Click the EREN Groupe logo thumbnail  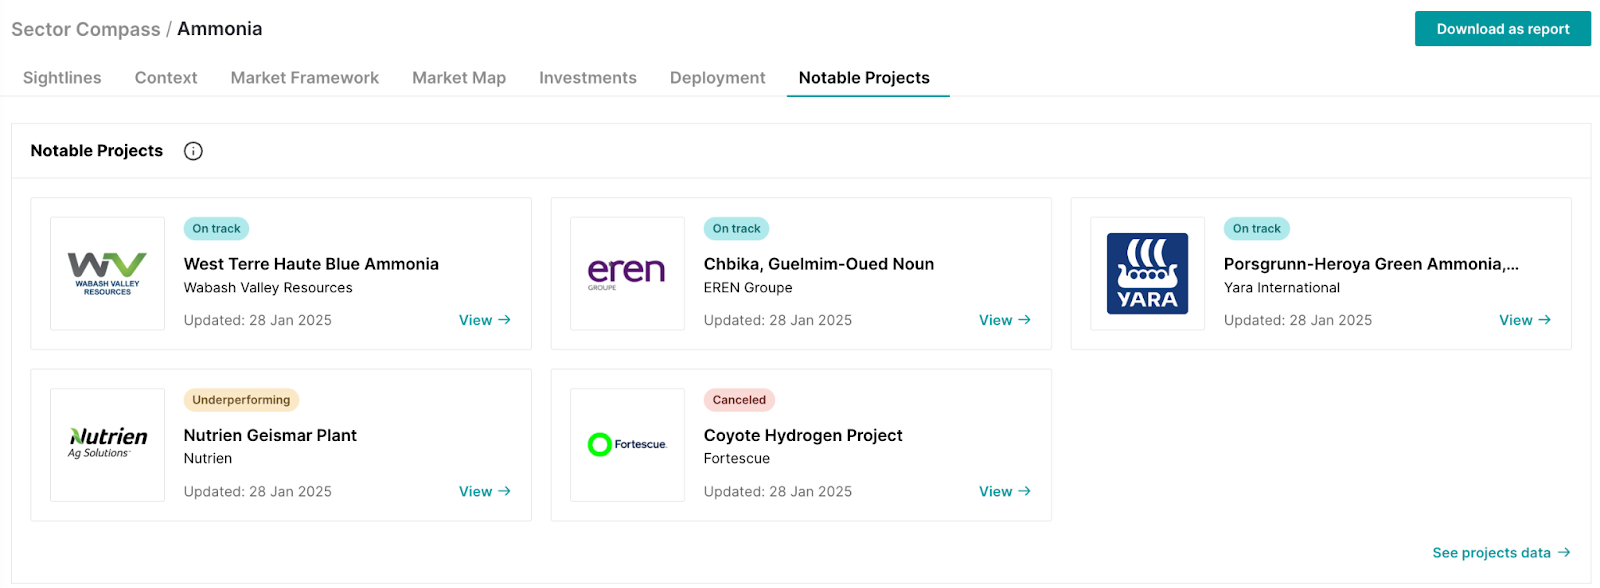click(x=627, y=273)
